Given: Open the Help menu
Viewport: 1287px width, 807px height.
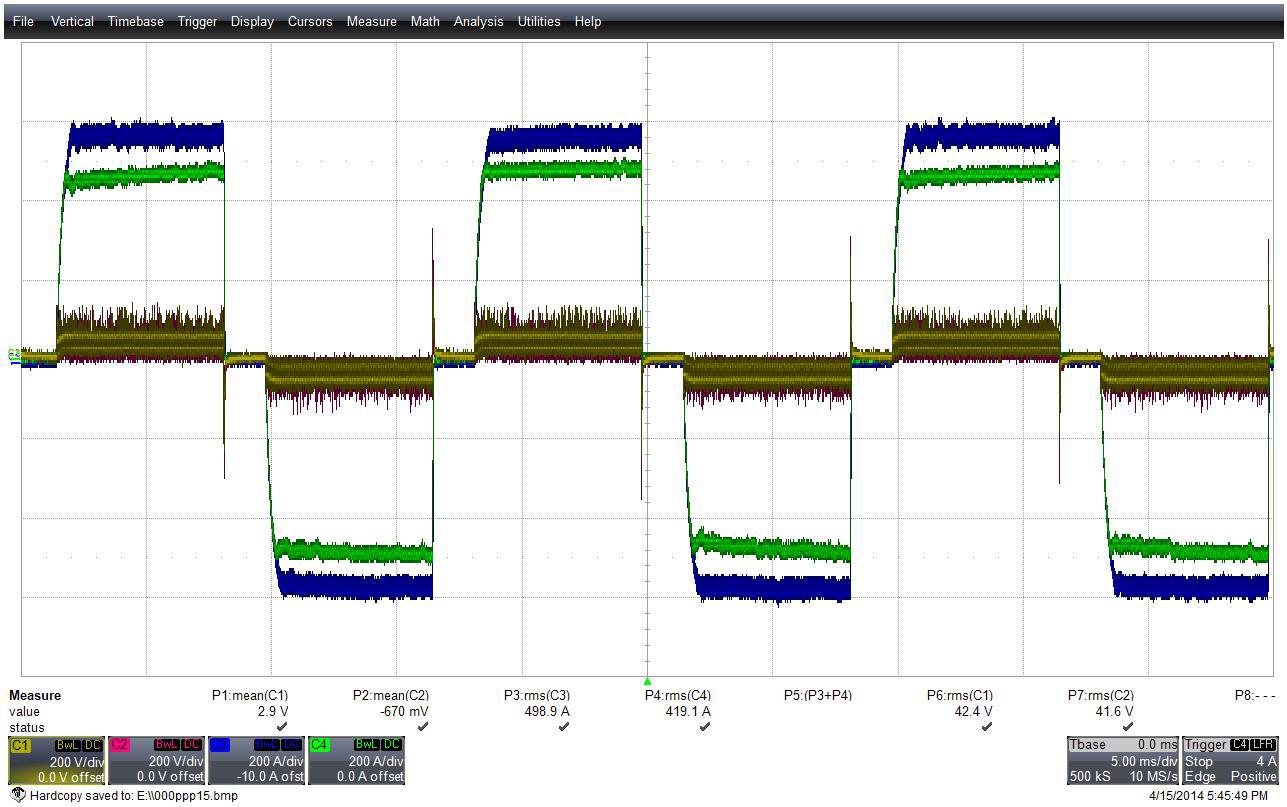Looking at the screenshot, I should click(x=588, y=21).
